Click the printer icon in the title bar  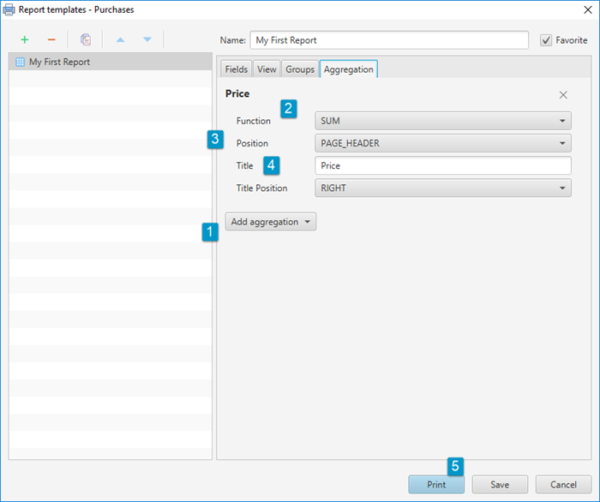click(x=9, y=9)
